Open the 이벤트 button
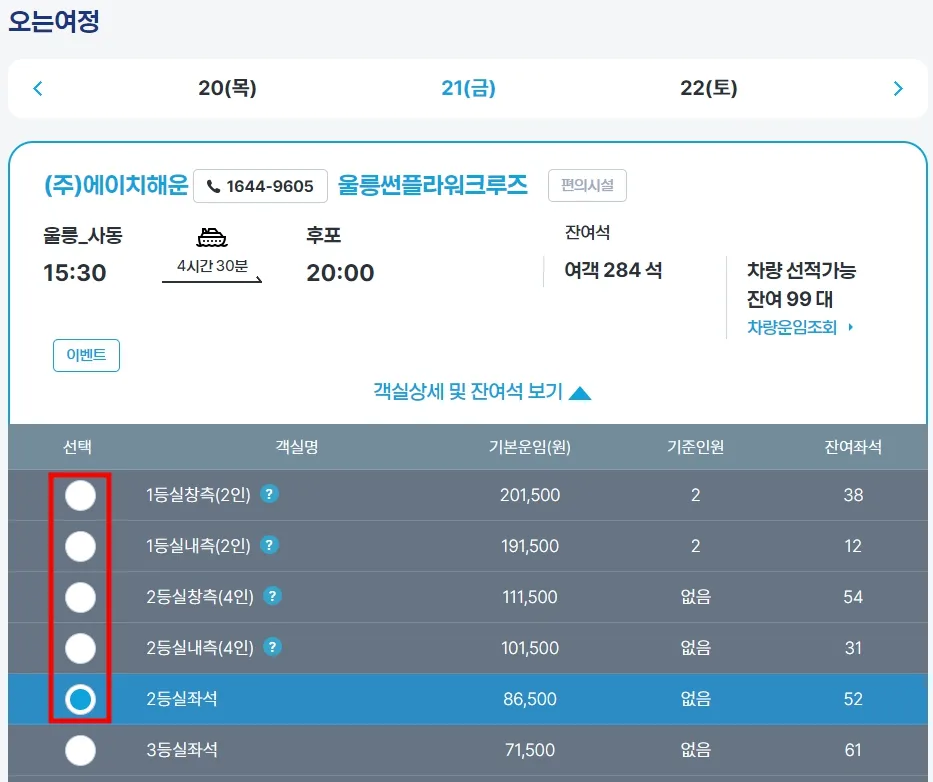Viewport: 933px width, 782px height. [x=86, y=355]
